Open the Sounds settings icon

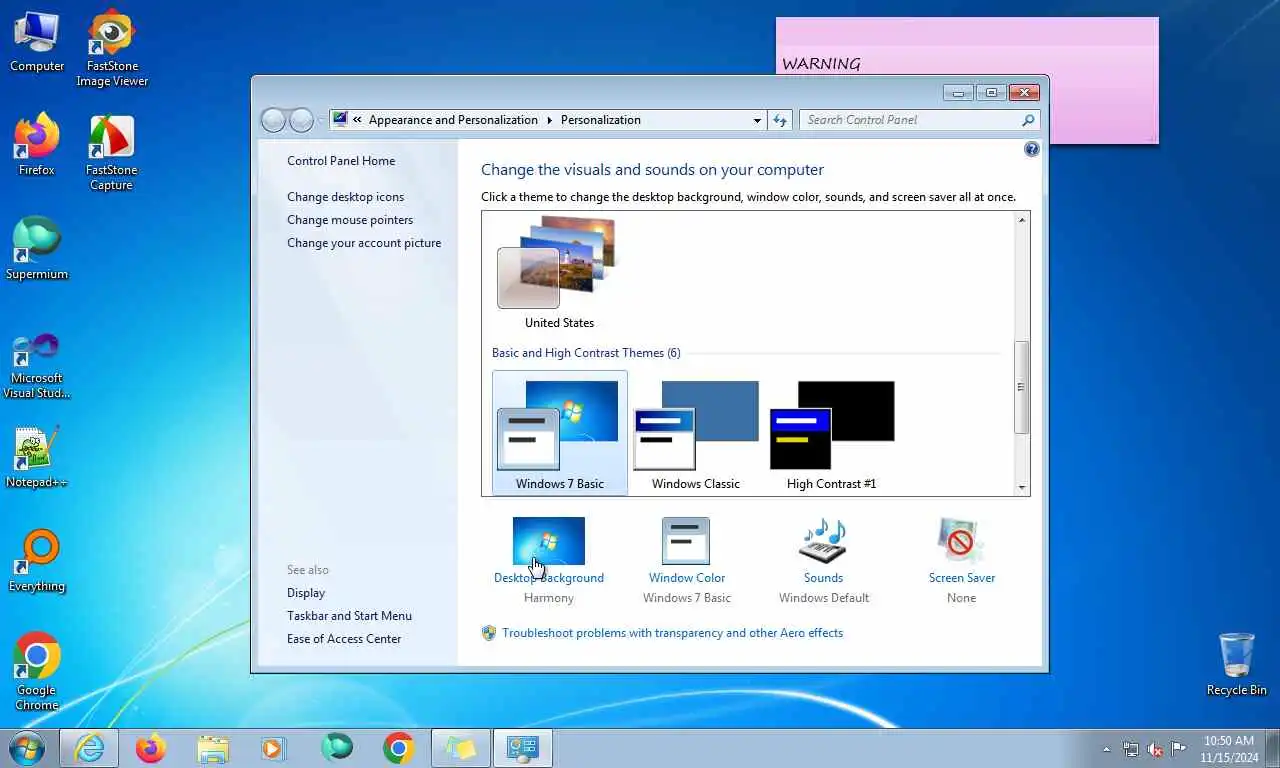coord(823,542)
